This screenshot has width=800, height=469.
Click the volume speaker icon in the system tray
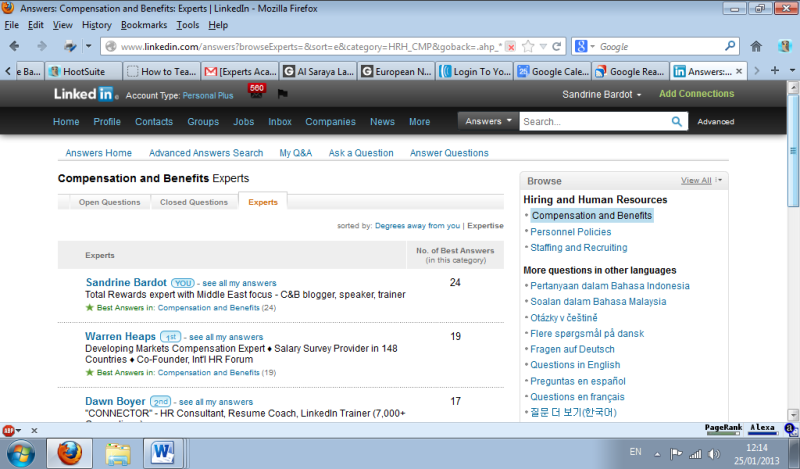pos(714,454)
